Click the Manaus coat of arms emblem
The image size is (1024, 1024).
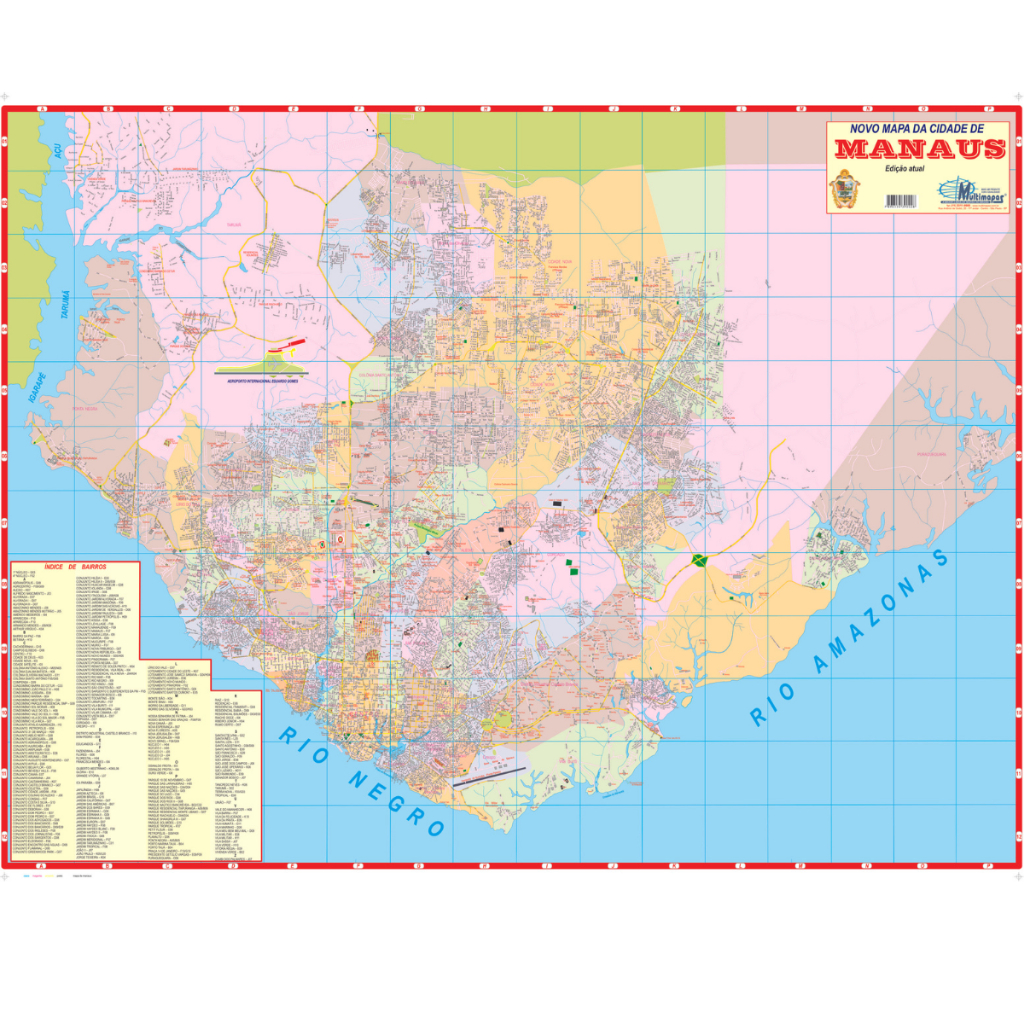tap(845, 192)
